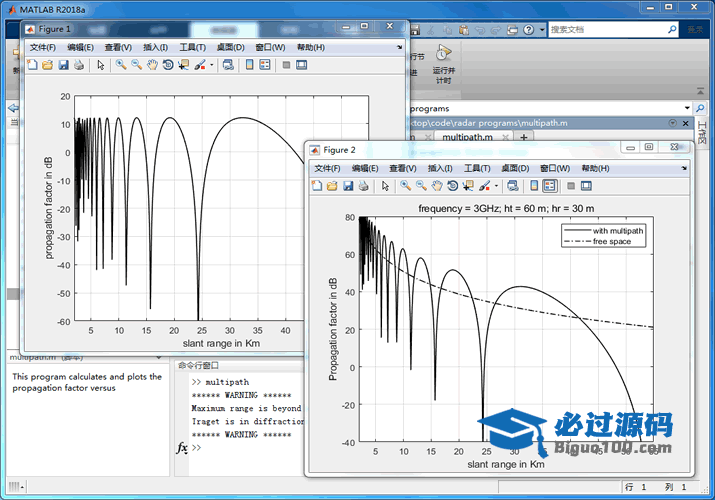Dock Figure 2 using menu bar arrow
The height and width of the screenshot is (500, 715).
coord(684,168)
